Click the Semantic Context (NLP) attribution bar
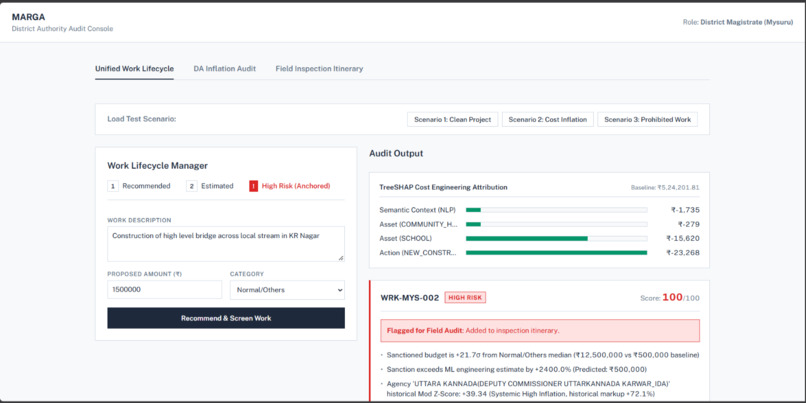 [556, 210]
